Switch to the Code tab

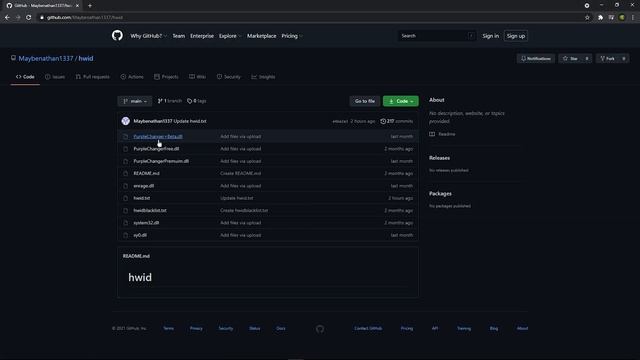[x=25, y=77]
